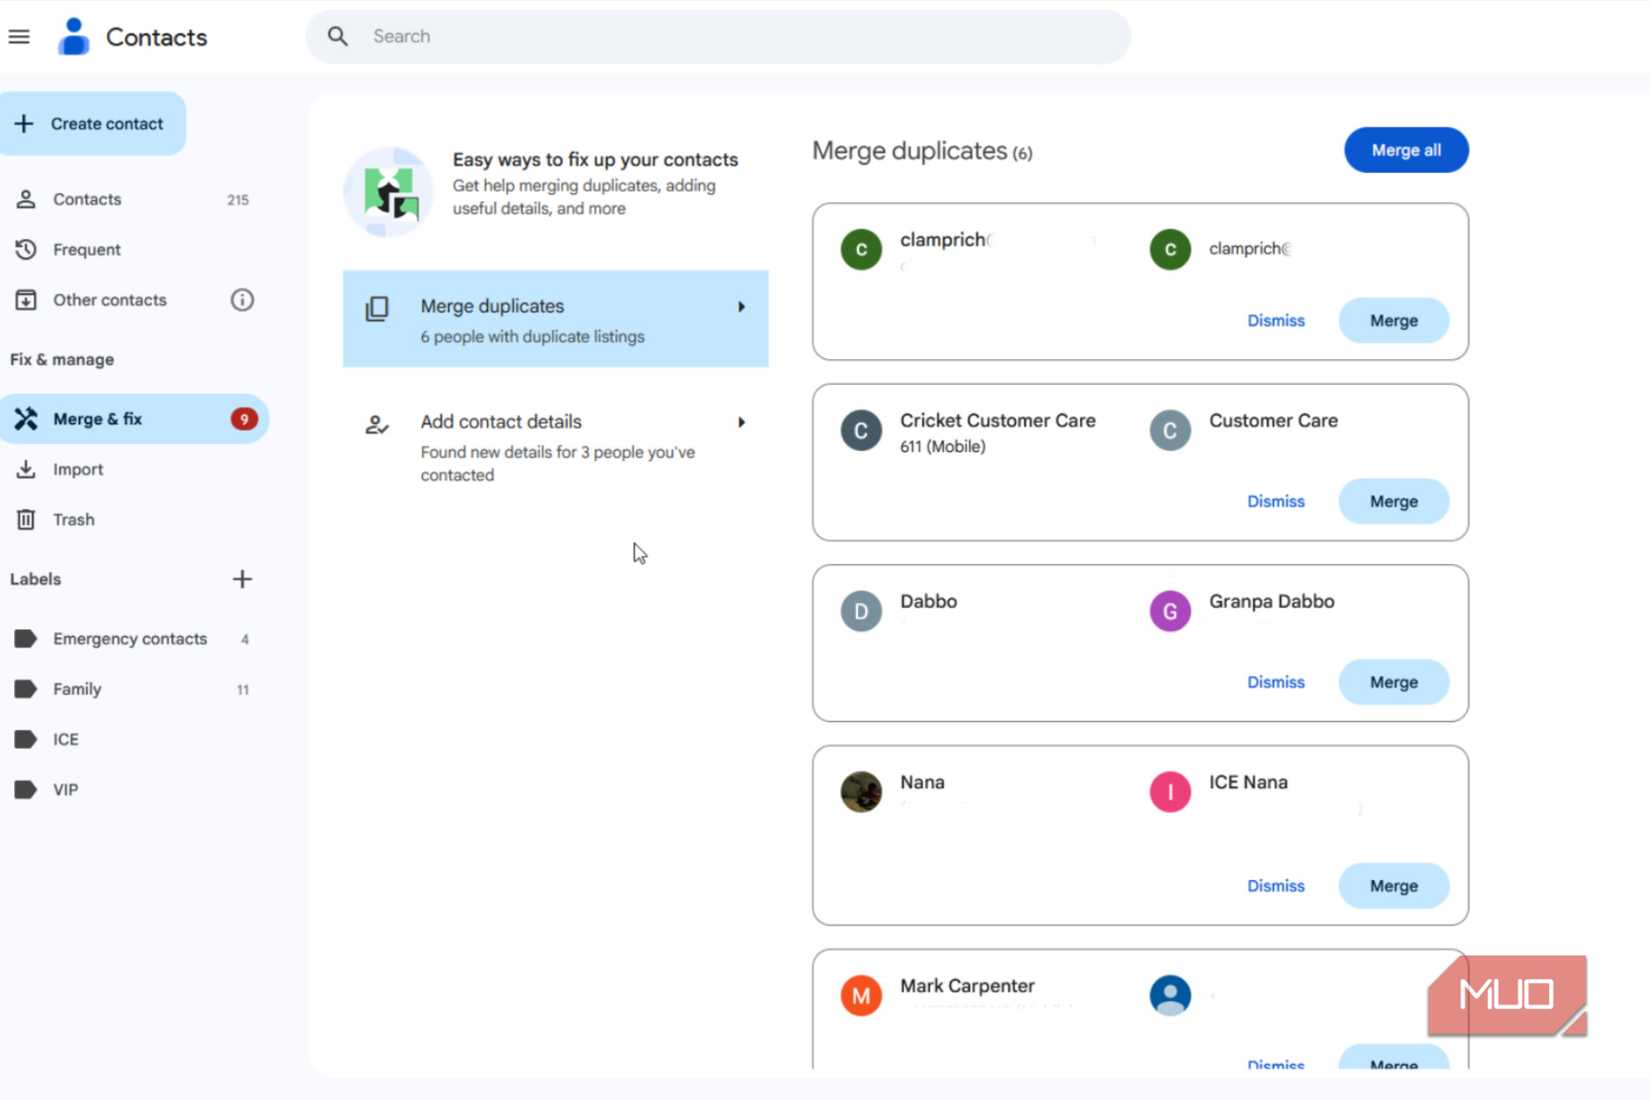Image resolution: width=1650 pixels, height=1100 pixels.
Task: Dismiss the Nana duplicate suggestion
Action: (1275, 886)
